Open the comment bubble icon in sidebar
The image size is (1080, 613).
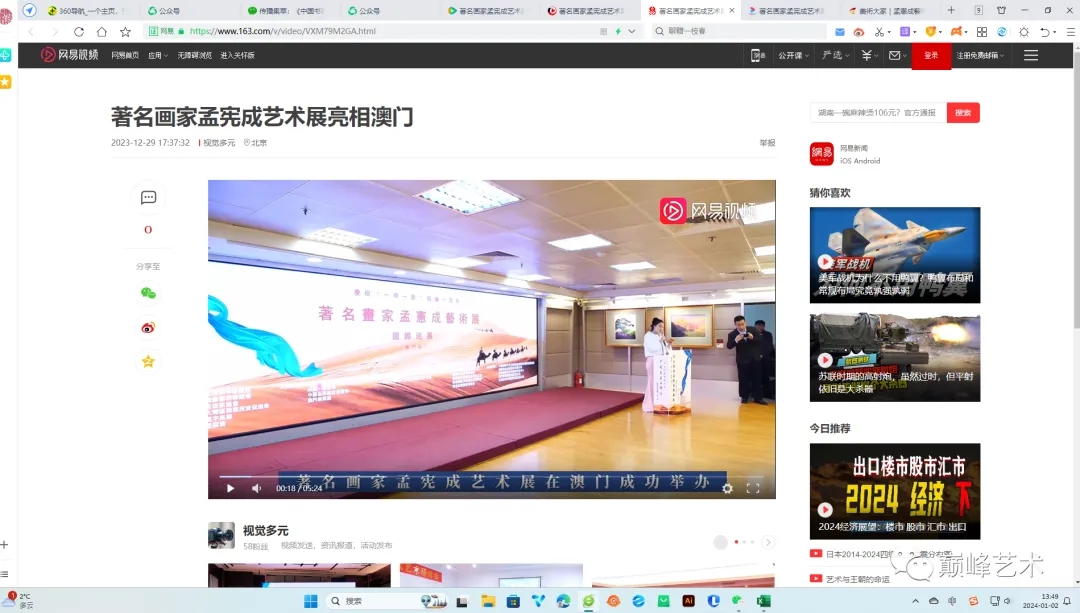(x=148, y=198)
